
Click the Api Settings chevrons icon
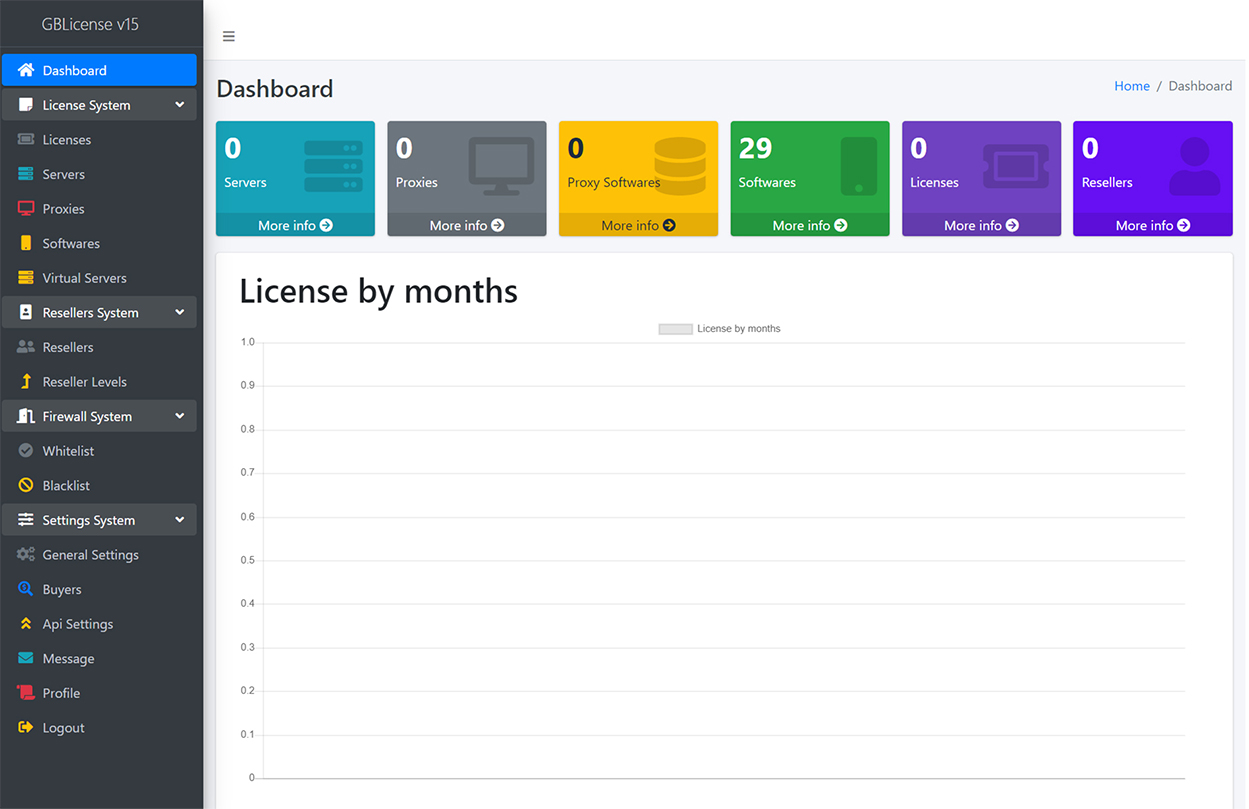point(26,624)
